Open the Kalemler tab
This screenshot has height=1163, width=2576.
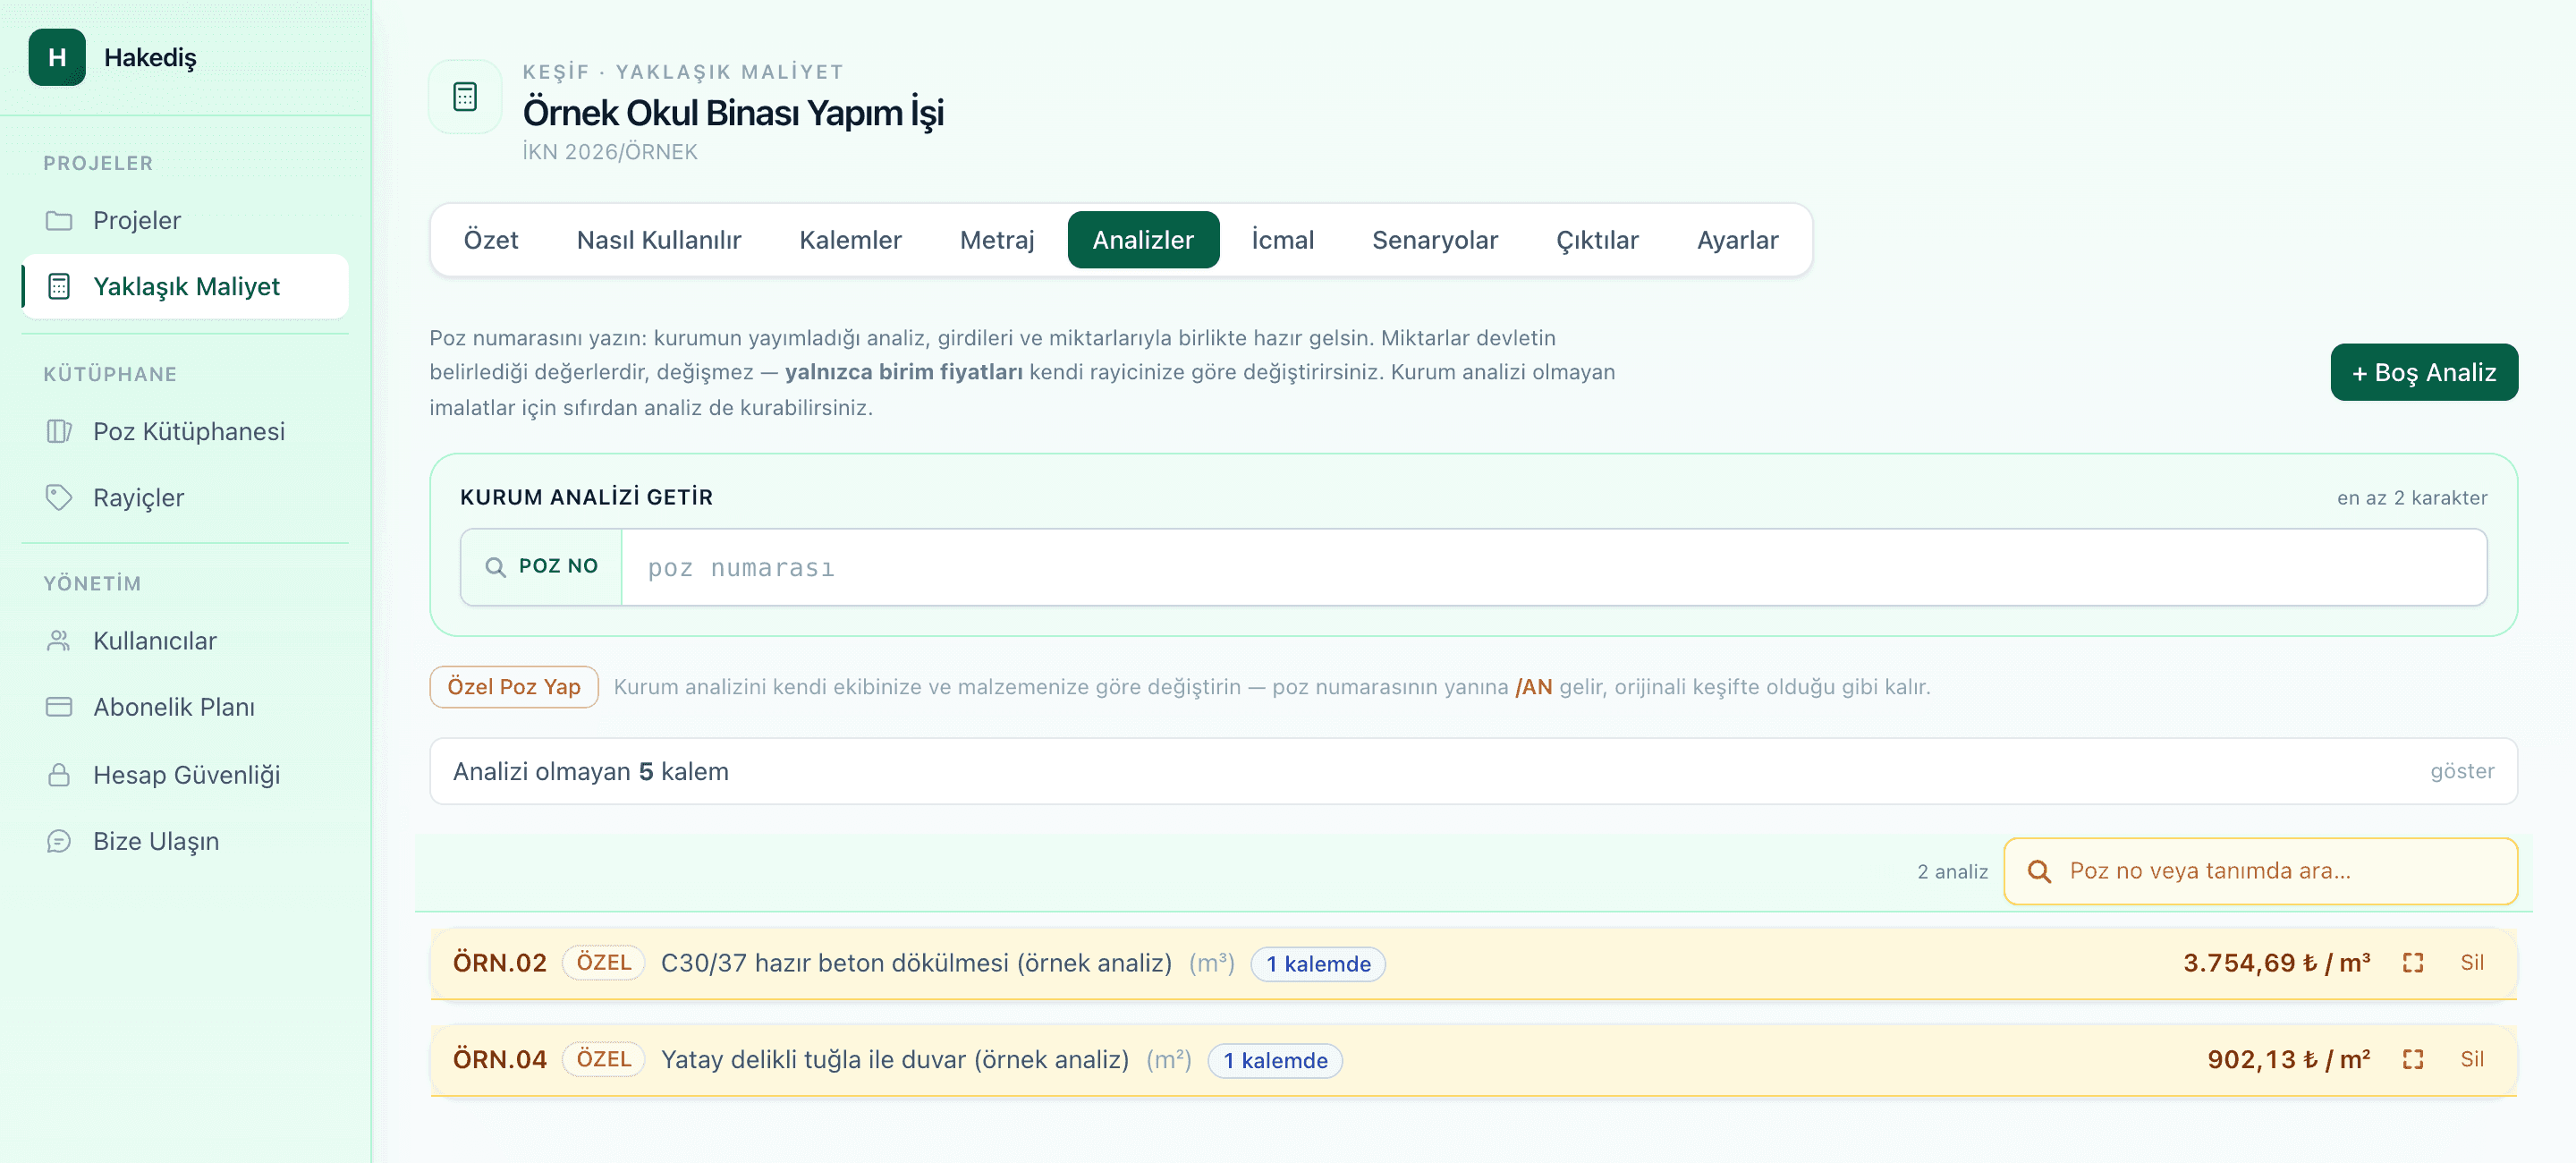pyautogui.click(x=850, y=240)
